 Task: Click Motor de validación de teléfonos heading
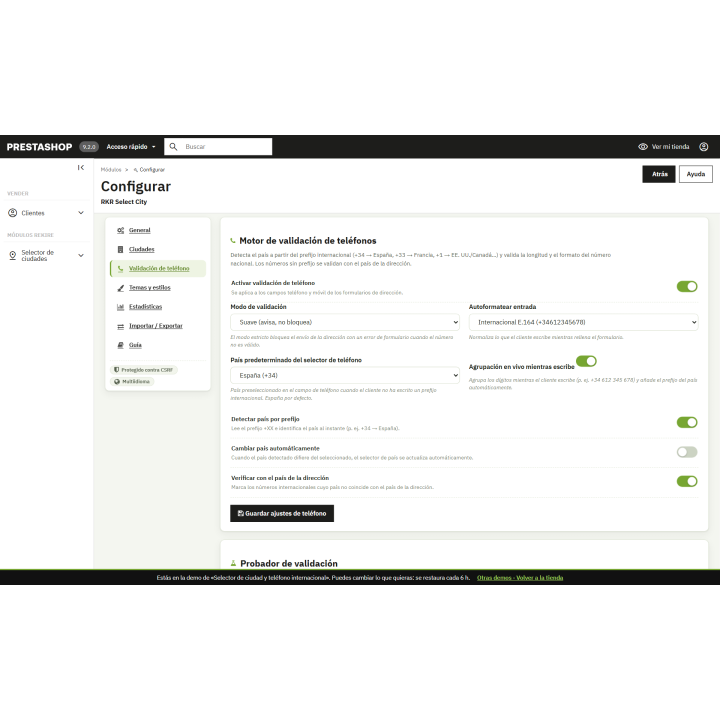pyautogui.click(x=308, y=241)
